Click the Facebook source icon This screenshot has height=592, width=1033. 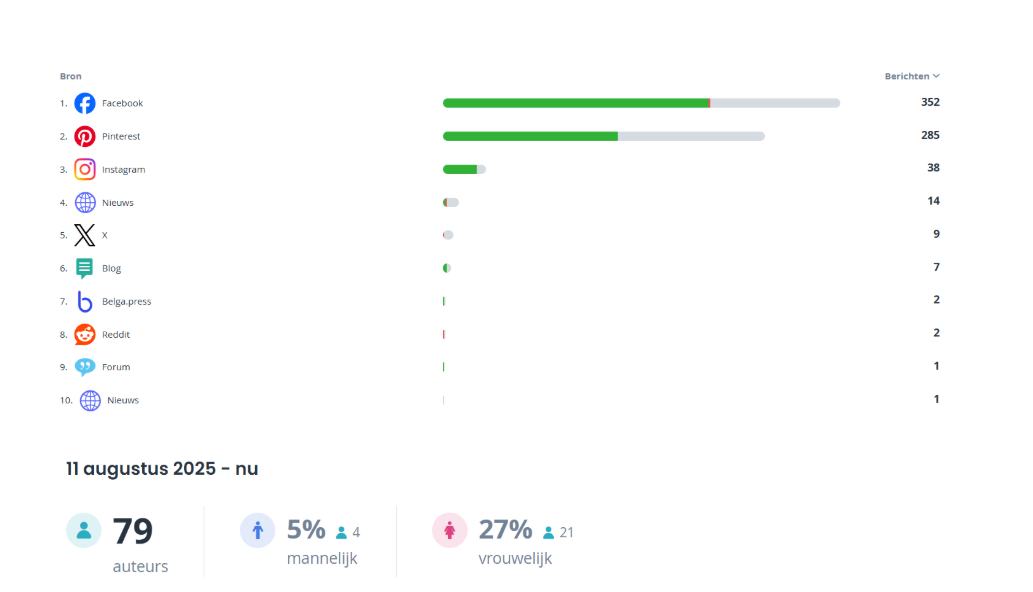pyautogui.click(x=85, y=102)
